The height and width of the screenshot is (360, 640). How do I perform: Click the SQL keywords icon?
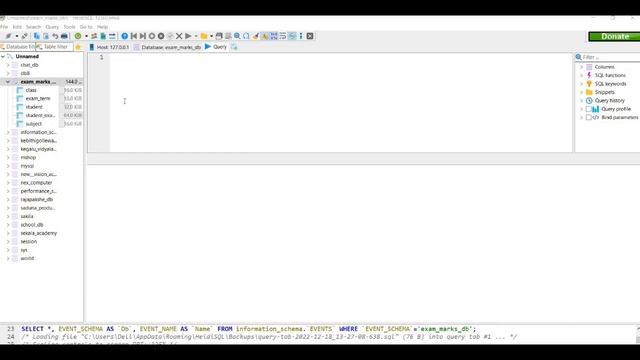(x=589, y=84)
